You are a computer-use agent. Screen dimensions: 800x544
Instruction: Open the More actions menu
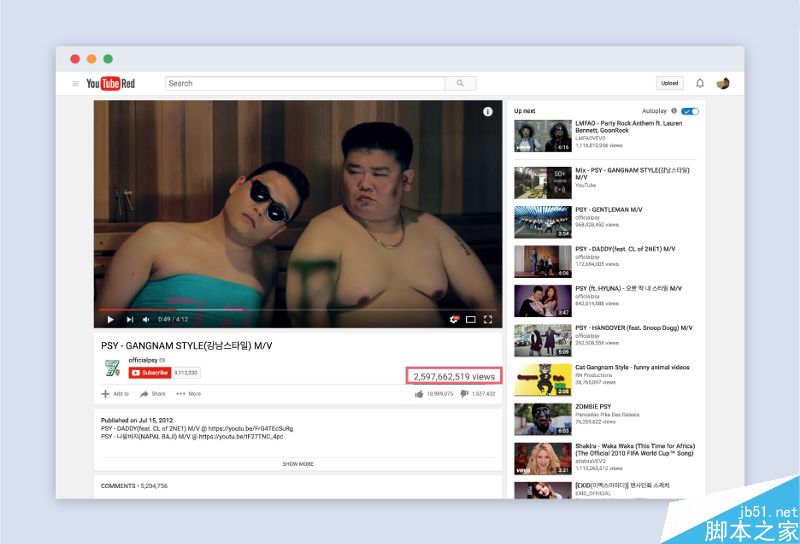188,394
